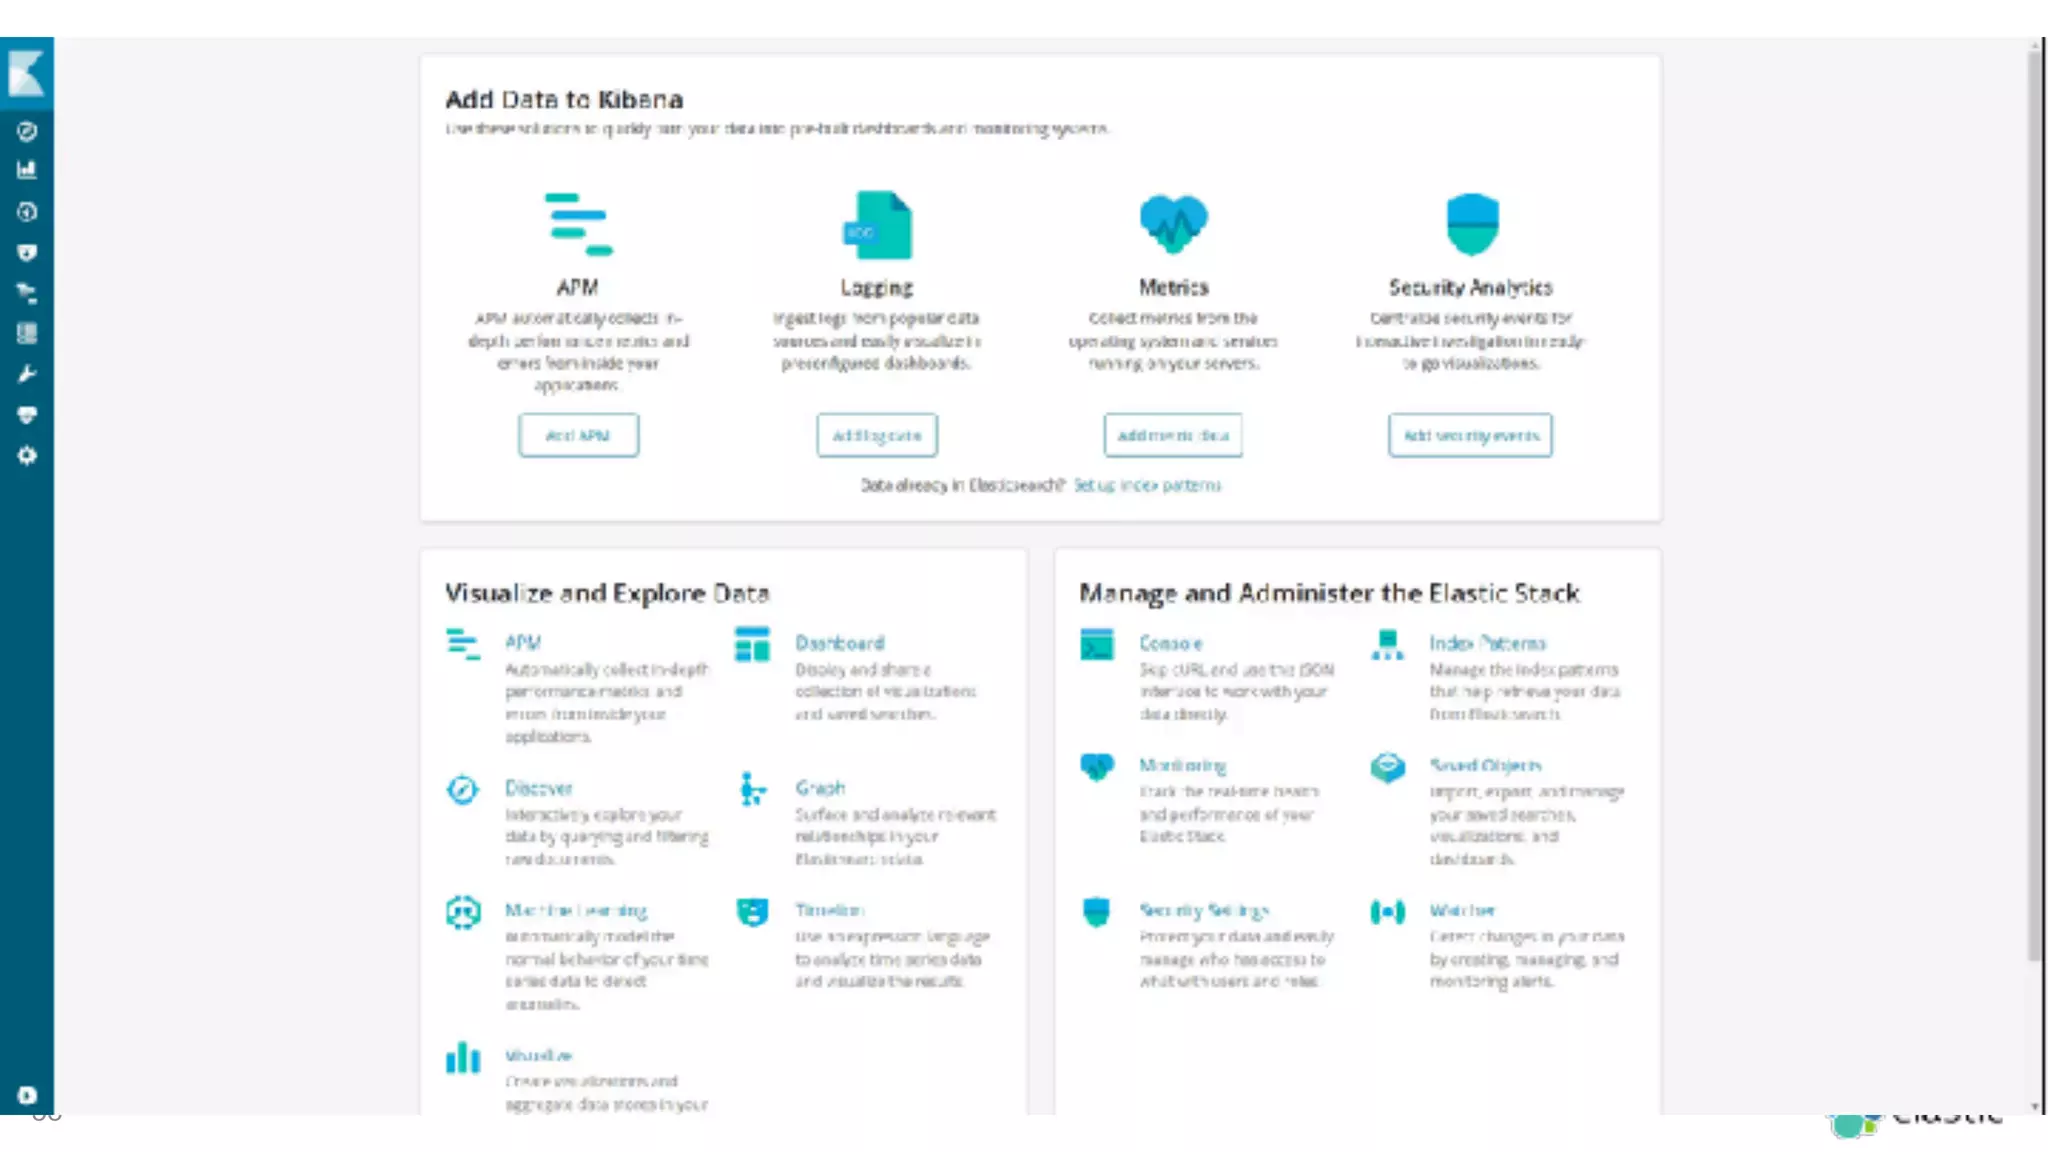The width and height of the screenshot is (2048, 1152).
Task: Open Management from the sidebar gear icon
Action: point(27,456)
